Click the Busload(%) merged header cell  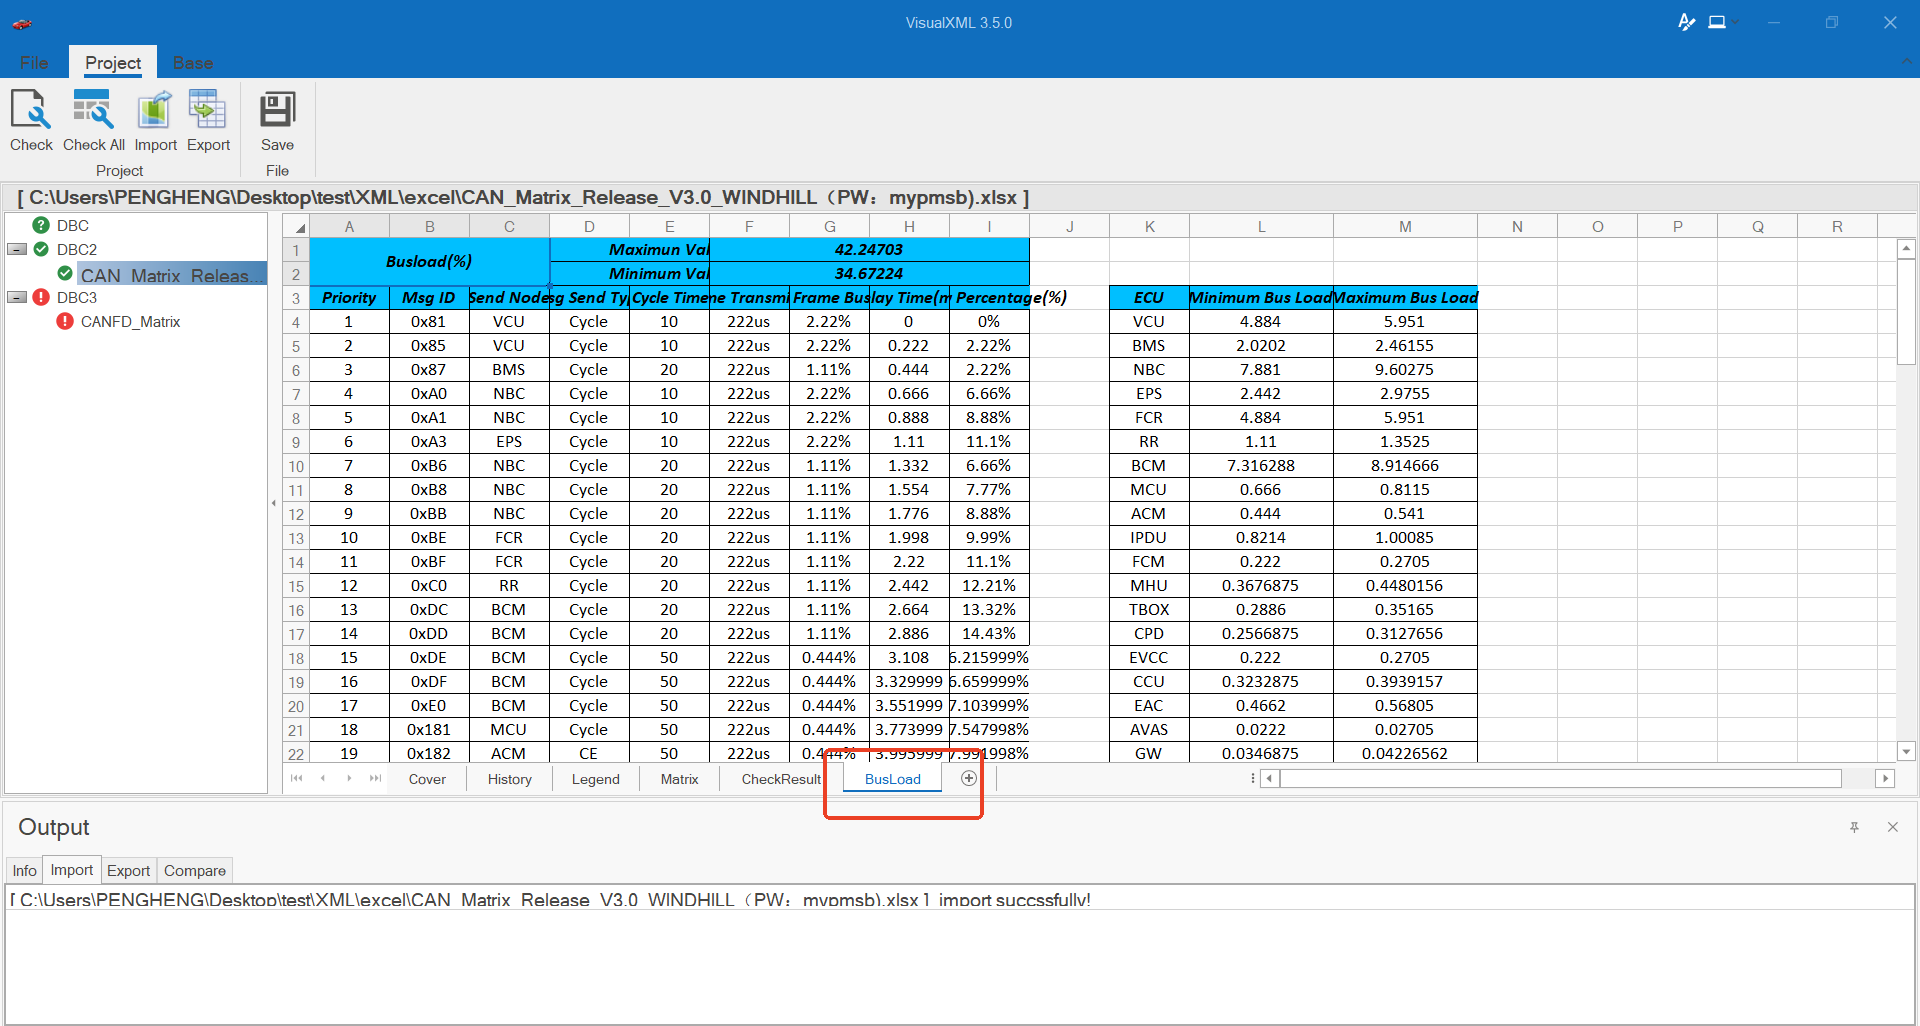pos(429,261)
